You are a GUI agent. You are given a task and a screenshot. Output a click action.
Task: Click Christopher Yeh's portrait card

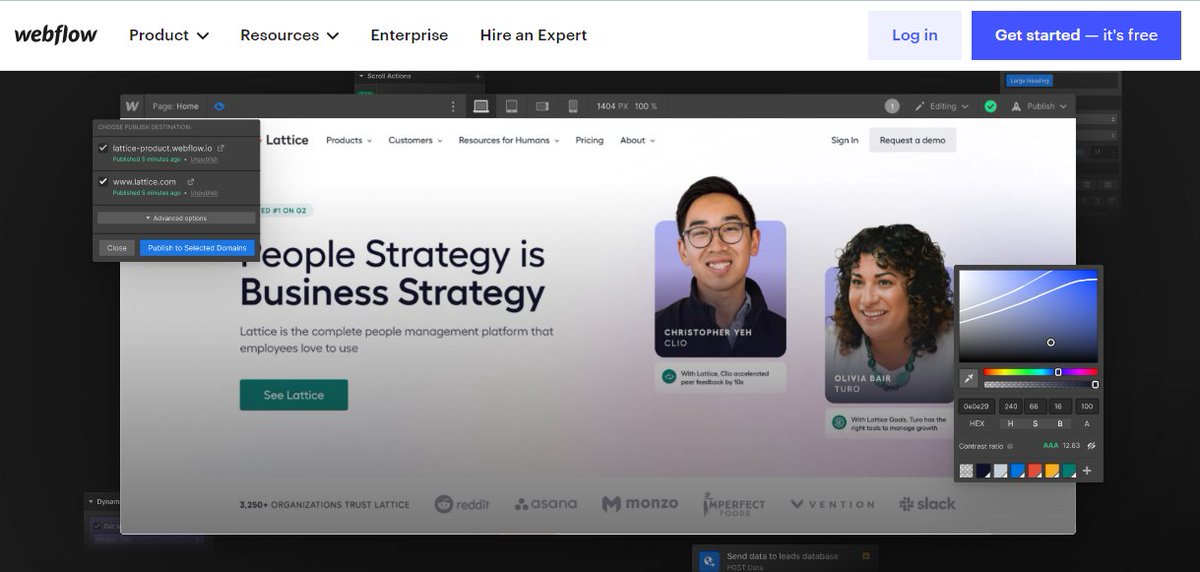pos(720,266)
